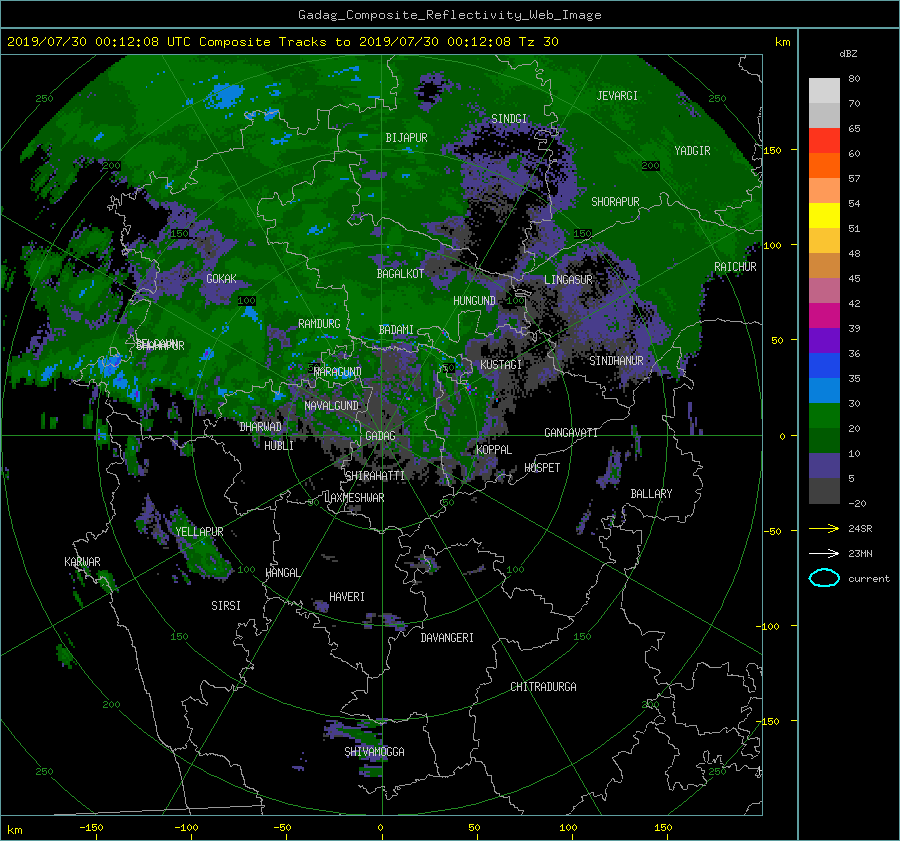Click the SINDGI city label
Screen dimensions: 900x841
(x=509, y=119)
